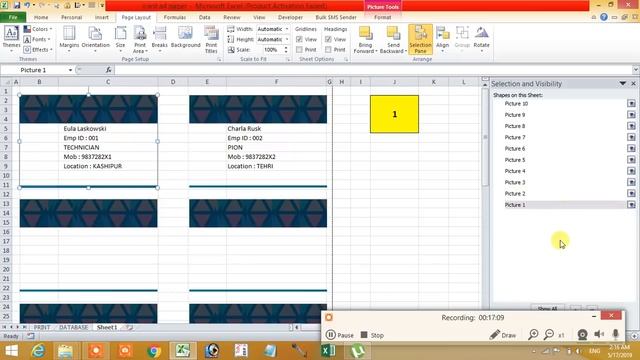Toggle the recorder speaker audio icon
Image resolution: width=640 pixels, height=360 pixels.
(x=599, y=335)
